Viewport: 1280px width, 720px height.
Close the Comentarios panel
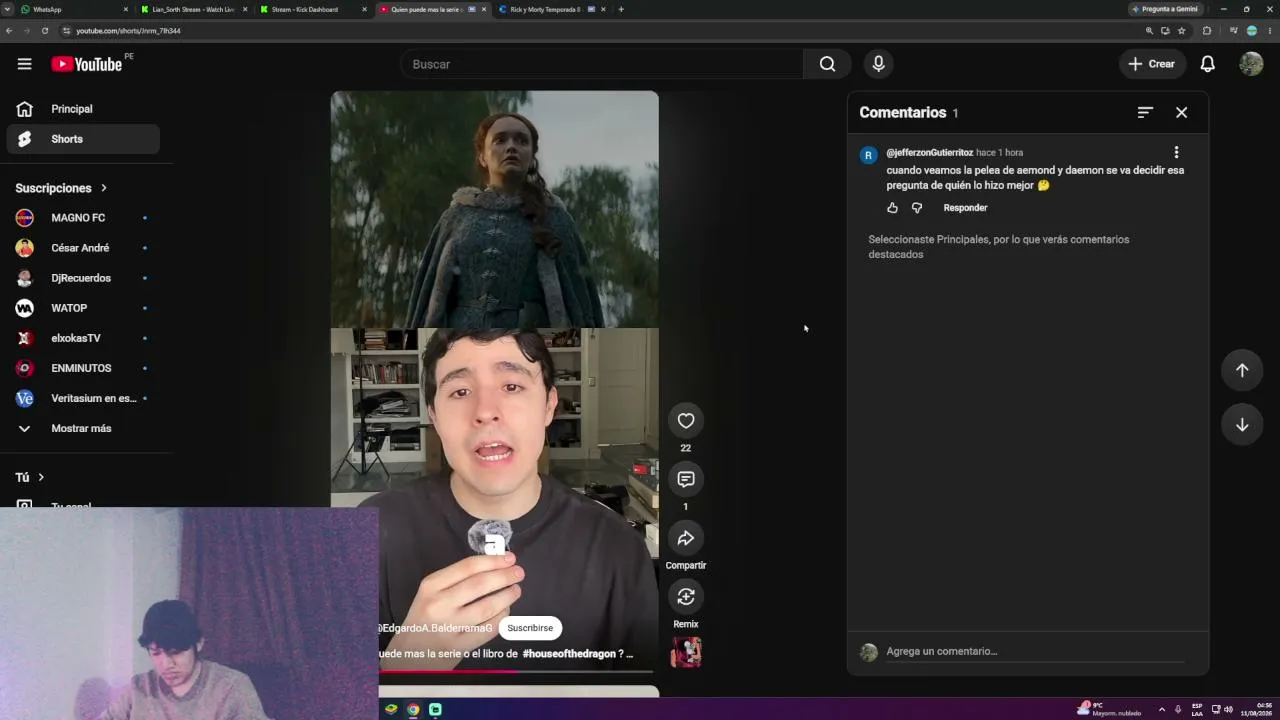1181,113
